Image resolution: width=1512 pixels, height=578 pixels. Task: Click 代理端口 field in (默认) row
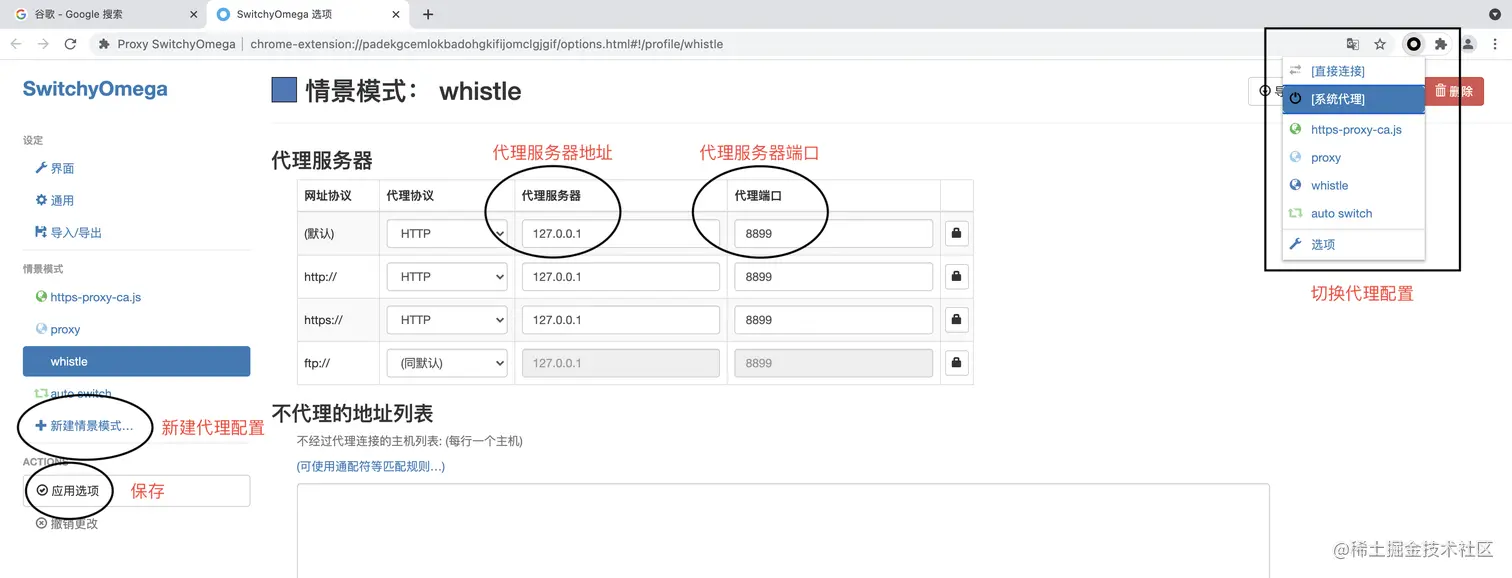point(834,234)
